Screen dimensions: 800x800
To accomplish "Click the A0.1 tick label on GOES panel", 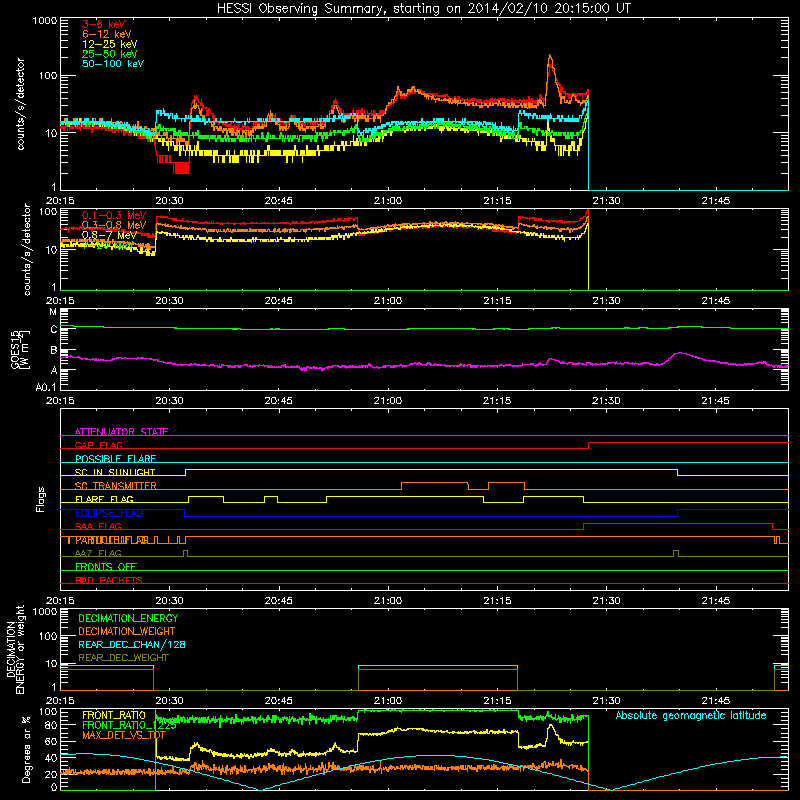I will coord(46,388).
